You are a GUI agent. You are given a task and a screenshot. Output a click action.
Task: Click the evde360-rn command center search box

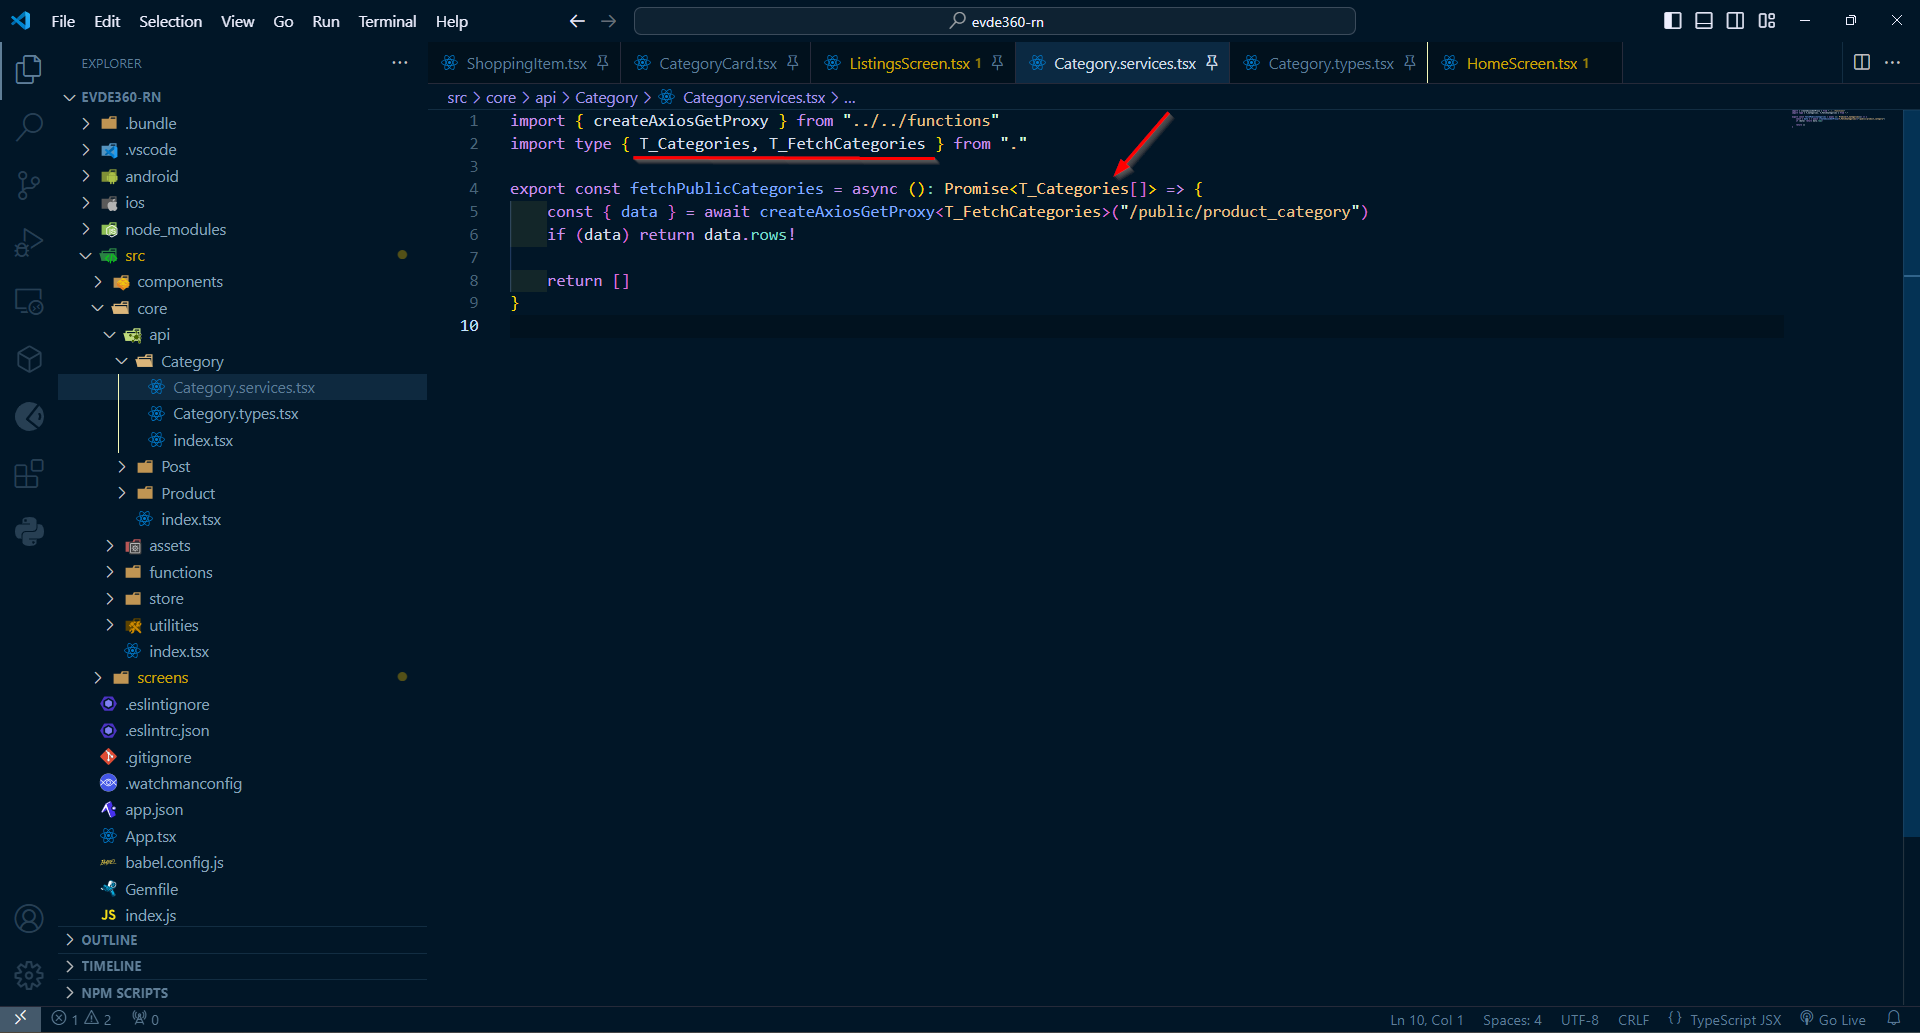(x=995, y=21)
